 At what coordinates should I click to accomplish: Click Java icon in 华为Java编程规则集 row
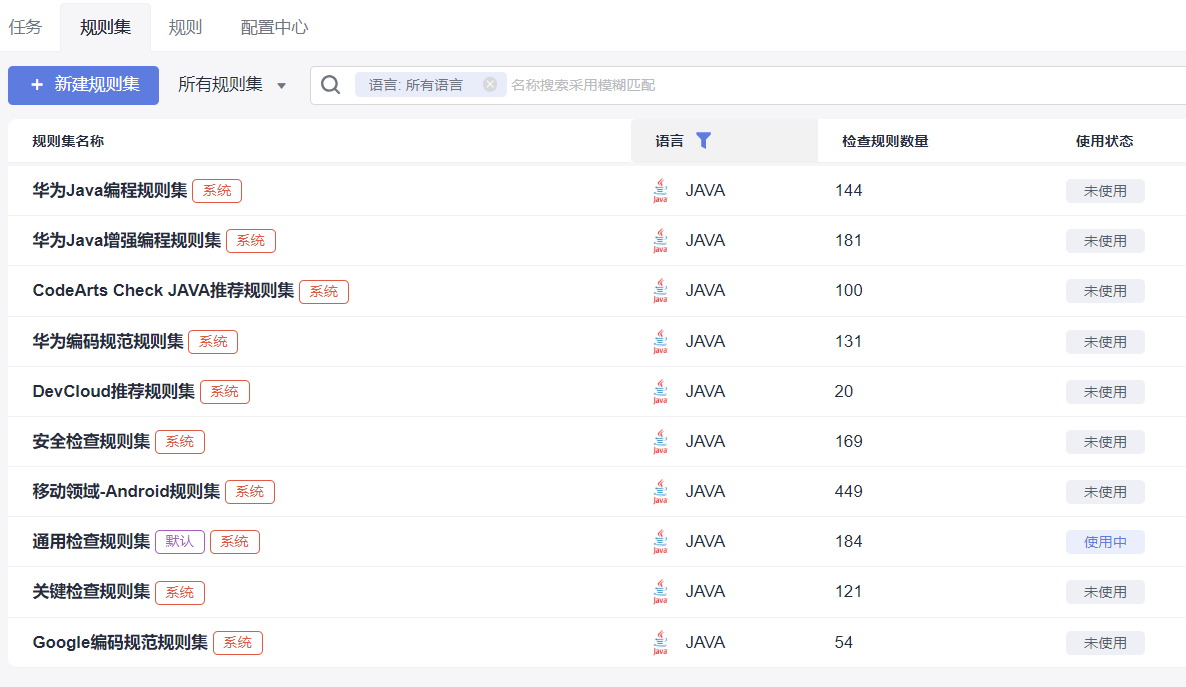tap(660, 191)
